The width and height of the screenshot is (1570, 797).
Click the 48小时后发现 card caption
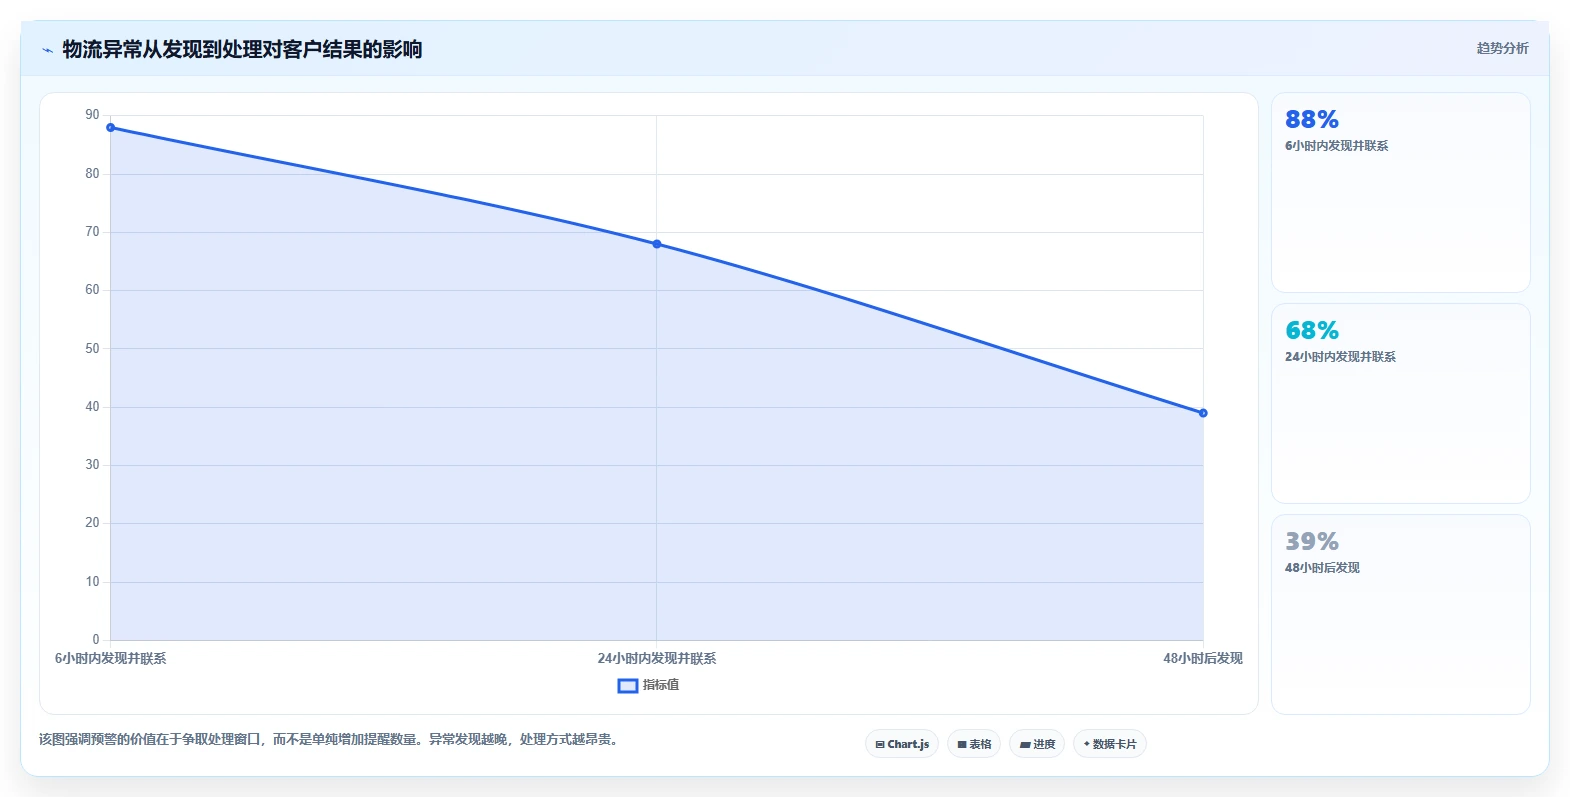[1322, 568]
